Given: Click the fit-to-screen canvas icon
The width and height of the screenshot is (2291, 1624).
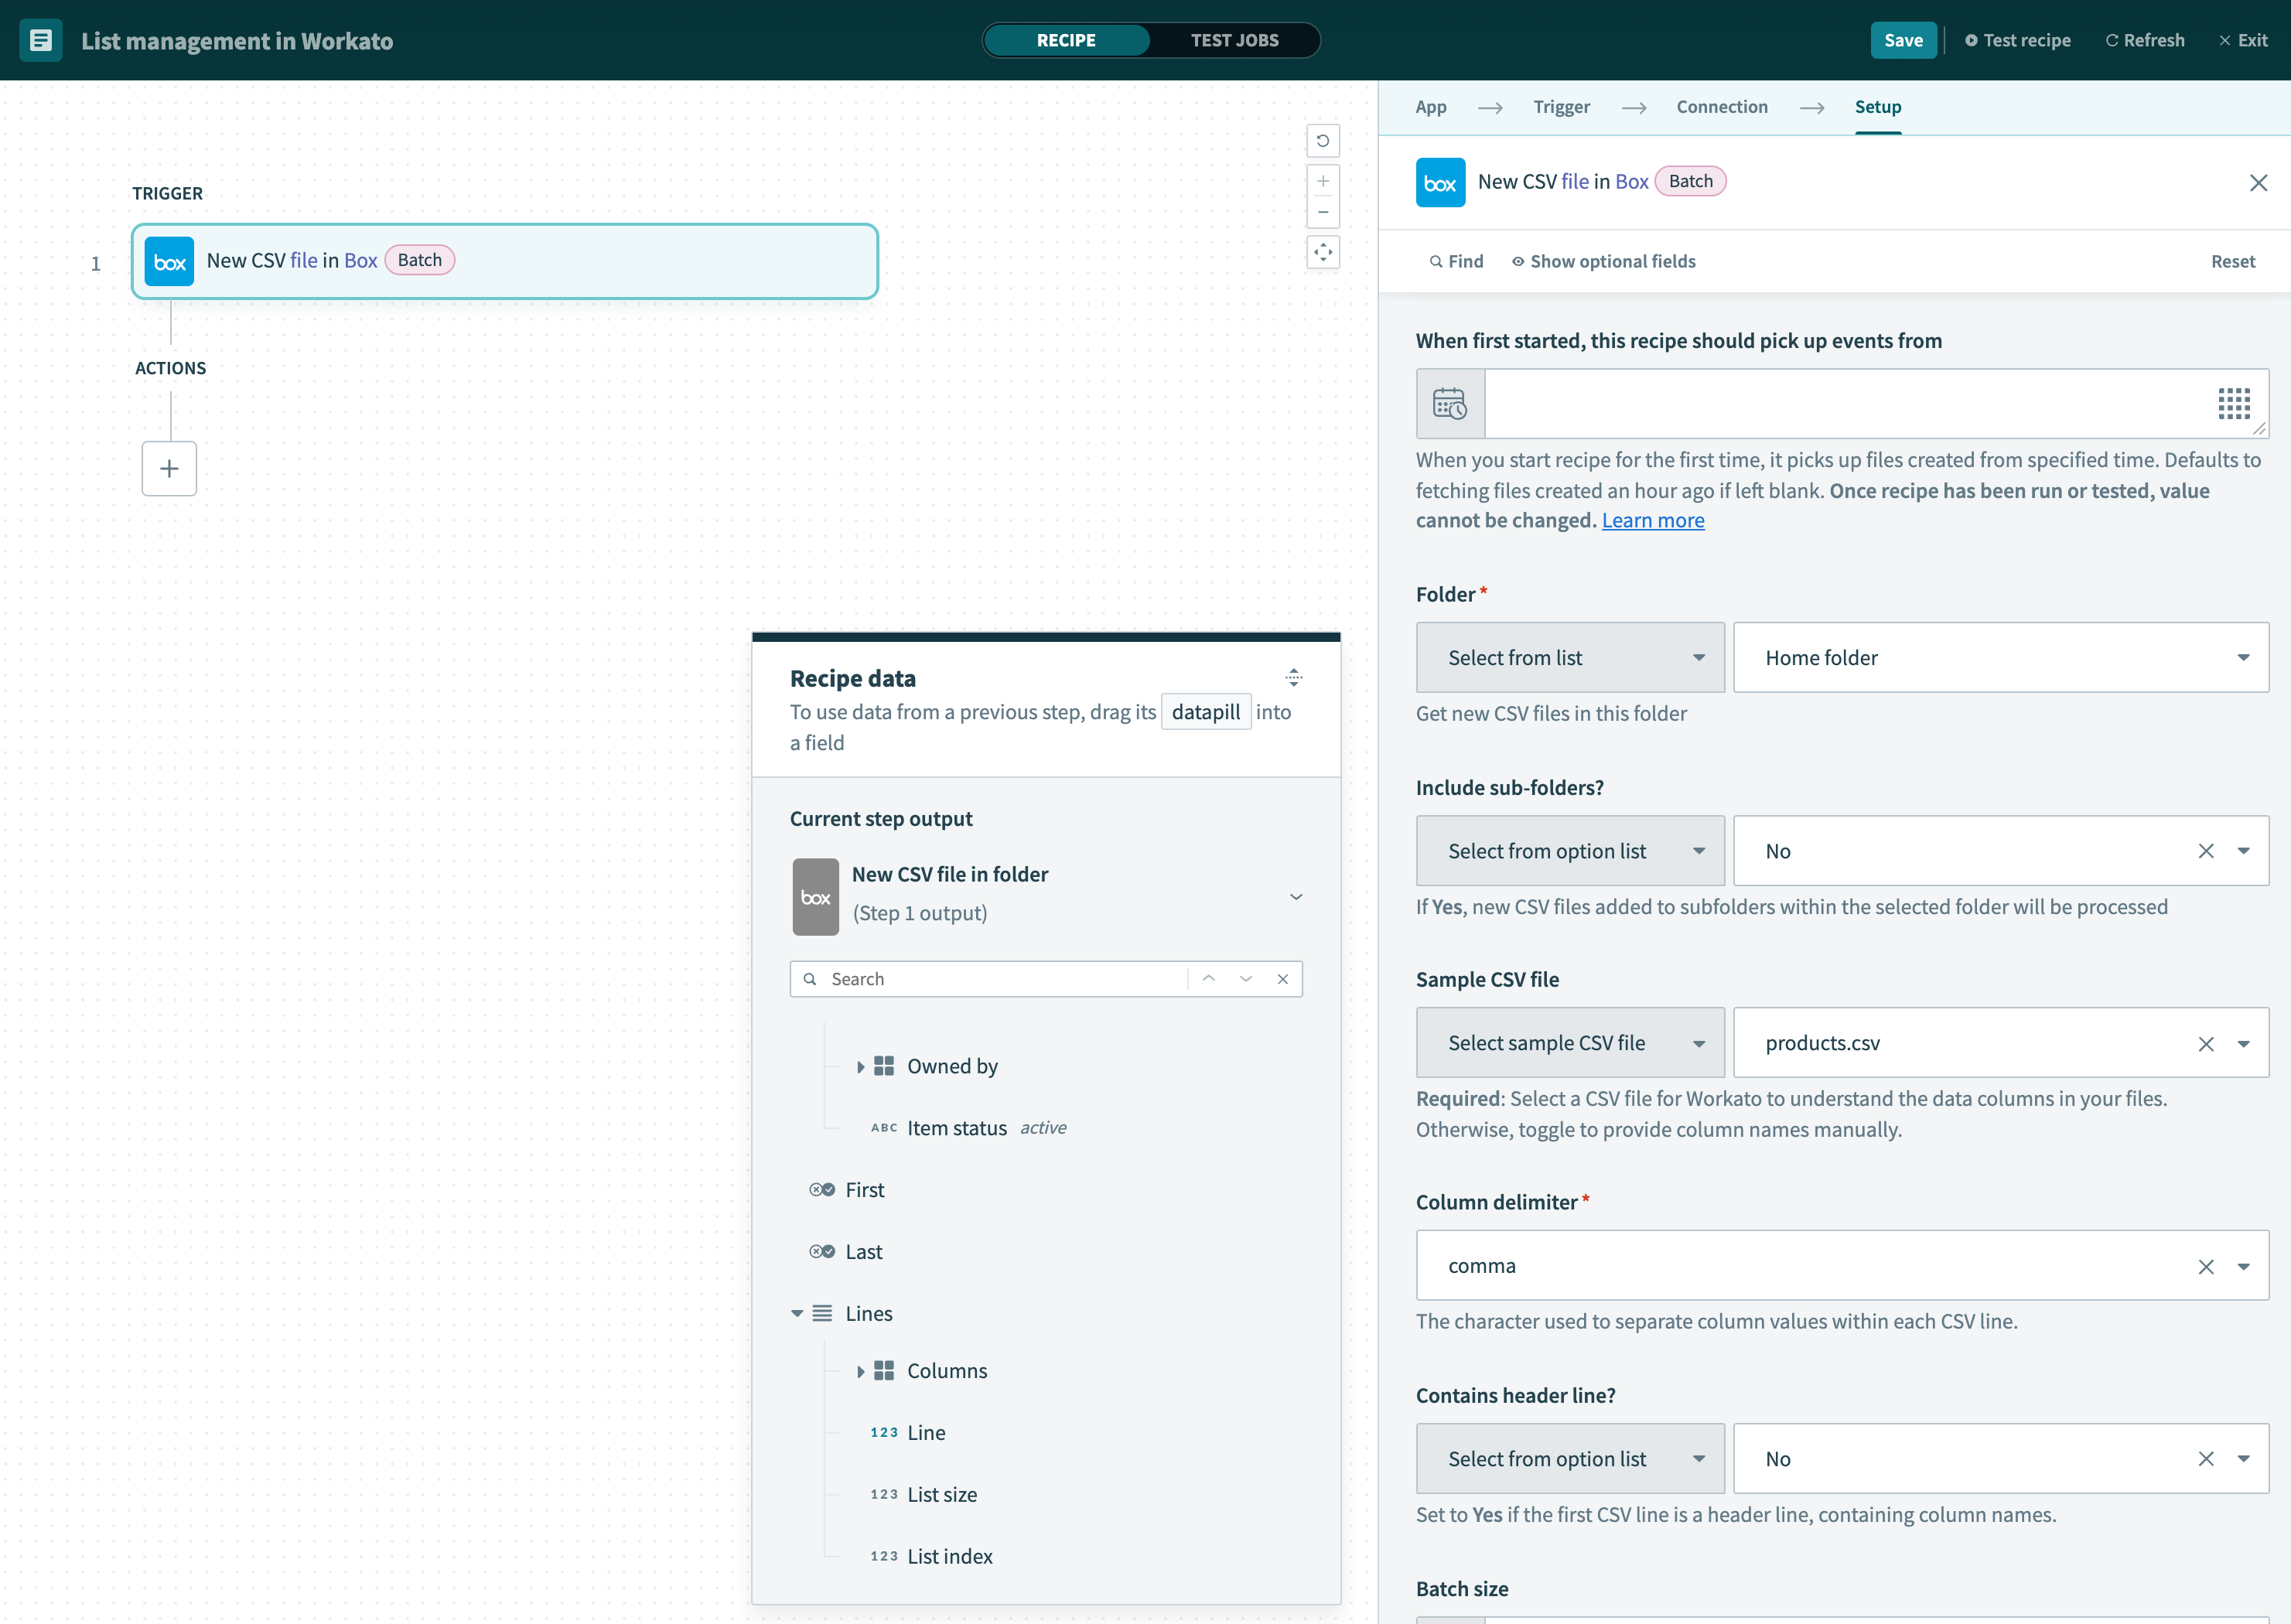Looking at the screenshot, I should coord(1322,252).
